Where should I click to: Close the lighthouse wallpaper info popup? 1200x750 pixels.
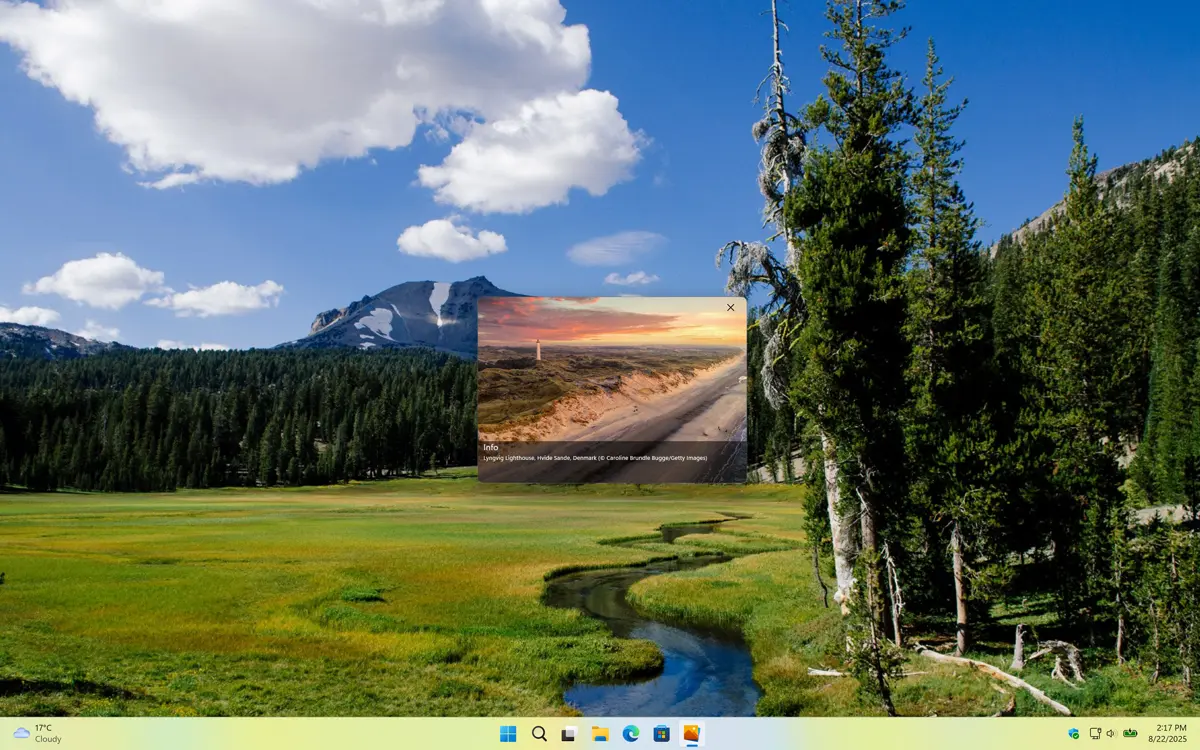[x=730, y=308]
